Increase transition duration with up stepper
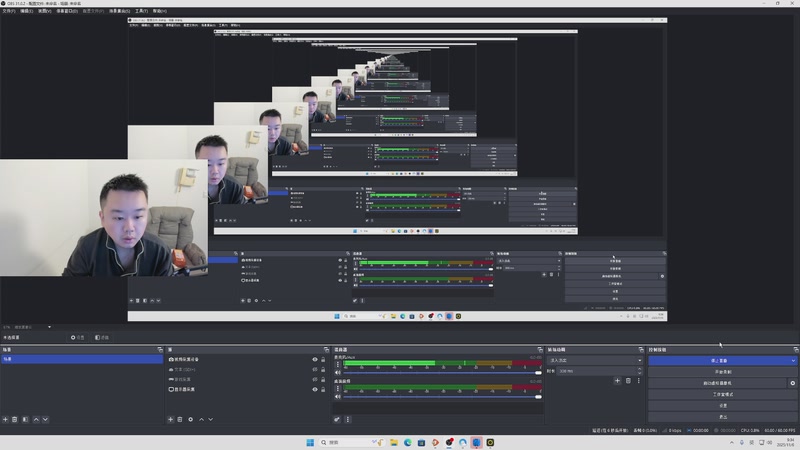The image size is (800, 450). point(639,369)
